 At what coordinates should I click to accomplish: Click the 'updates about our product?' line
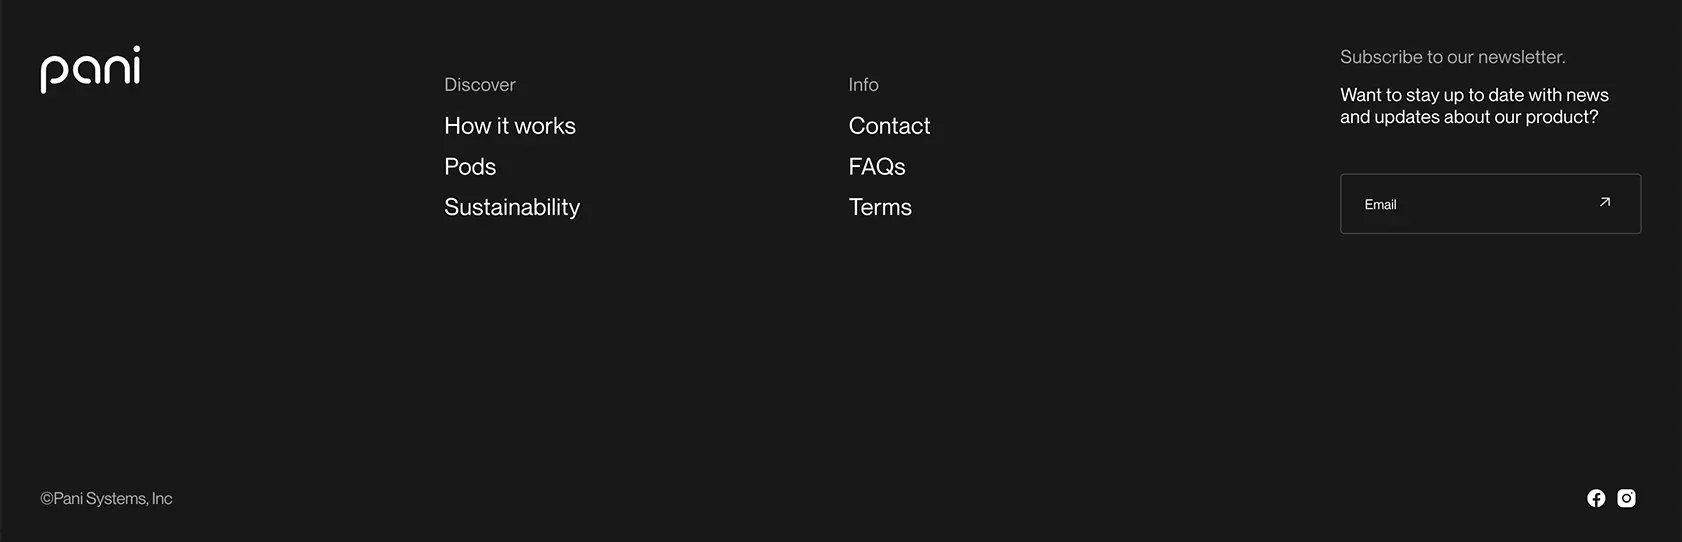1469,117
